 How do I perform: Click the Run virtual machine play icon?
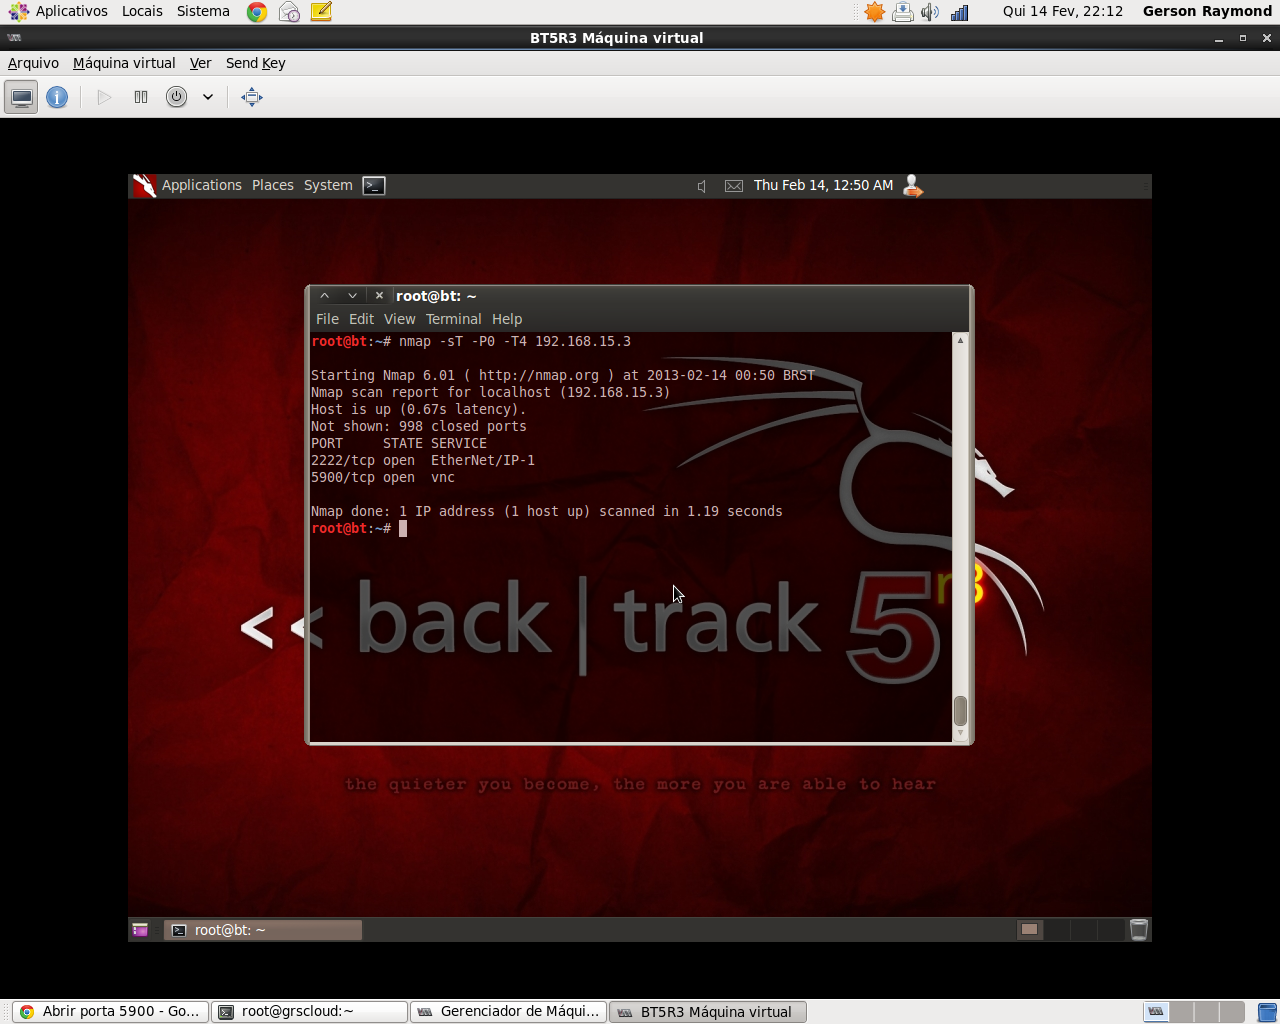pos(104,97)
